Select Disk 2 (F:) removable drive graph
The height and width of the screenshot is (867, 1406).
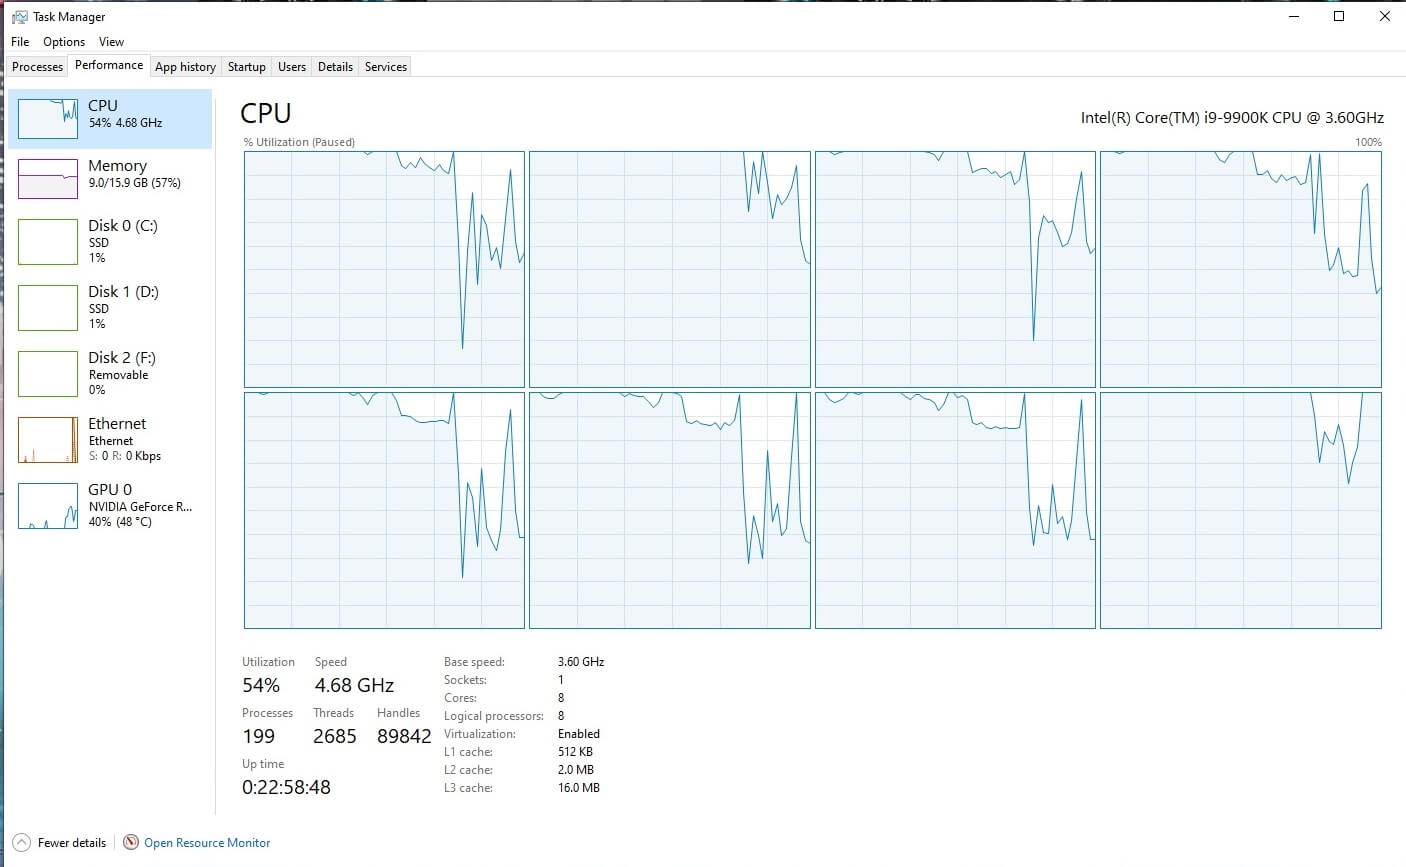(x=48, y=374)
